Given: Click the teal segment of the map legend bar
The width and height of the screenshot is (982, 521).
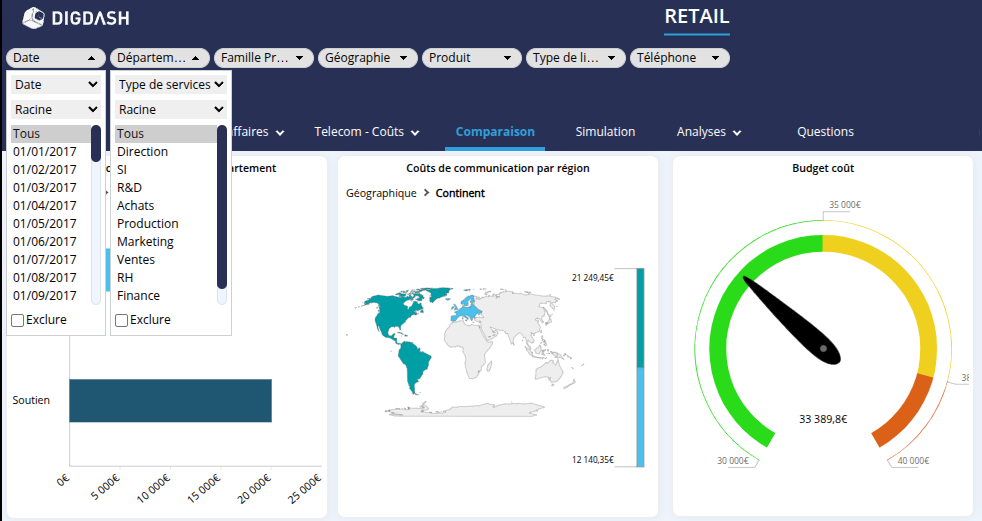Looking at the screenshot, I should coord(640,317).
